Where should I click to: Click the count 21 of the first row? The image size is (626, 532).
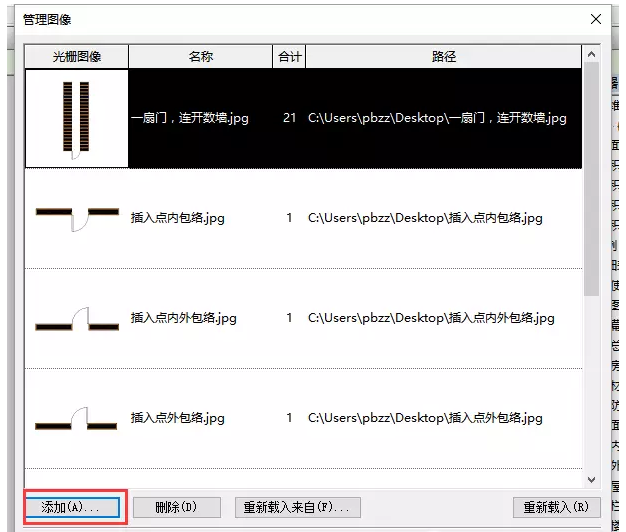click(289, 118)
